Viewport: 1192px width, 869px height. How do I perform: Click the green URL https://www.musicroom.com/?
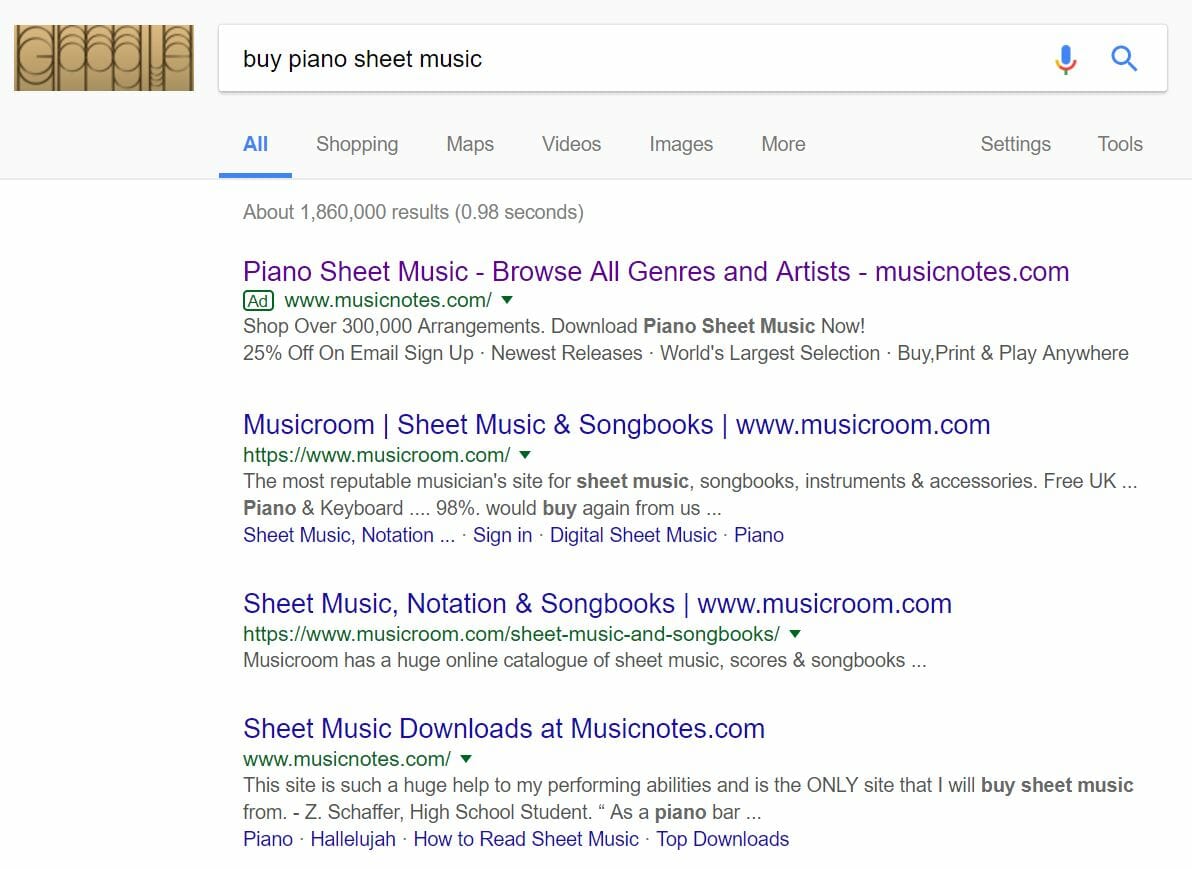coord(377,455)
